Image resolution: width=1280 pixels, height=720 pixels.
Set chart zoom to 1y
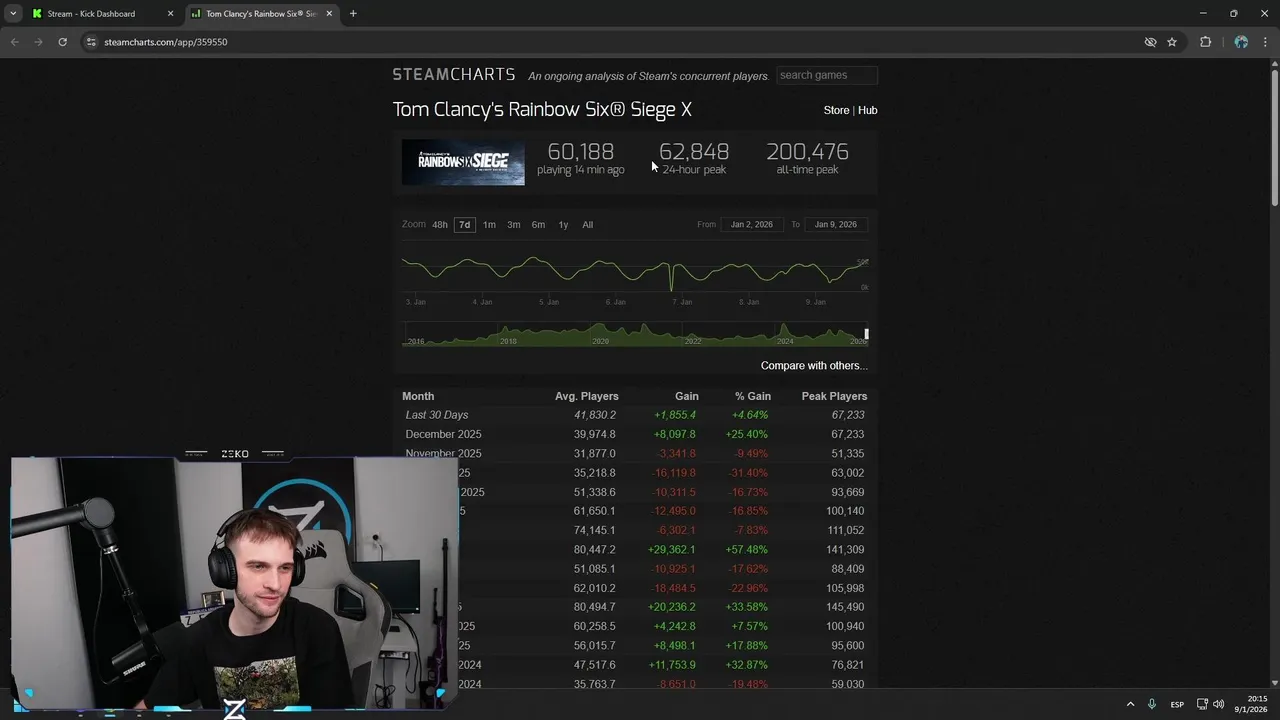click(563, 225)
